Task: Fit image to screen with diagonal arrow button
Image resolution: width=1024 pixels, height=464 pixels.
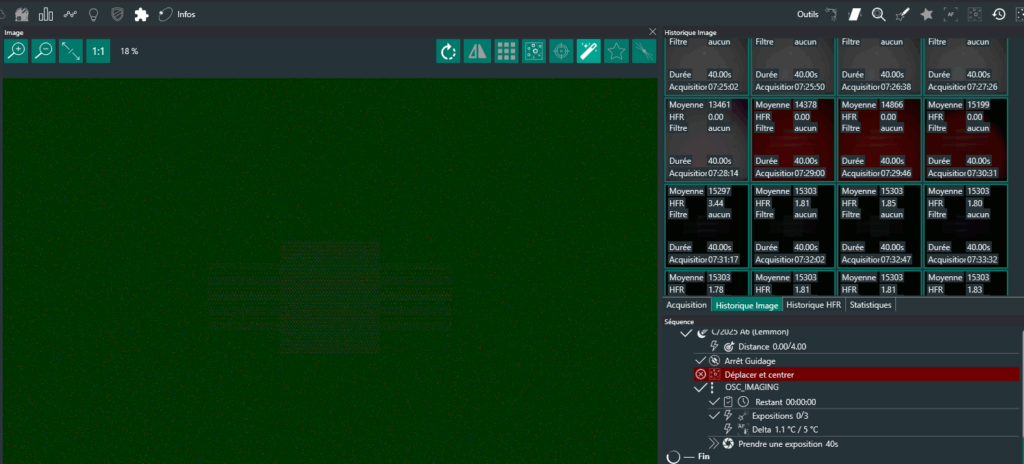Action: [71, 51]
